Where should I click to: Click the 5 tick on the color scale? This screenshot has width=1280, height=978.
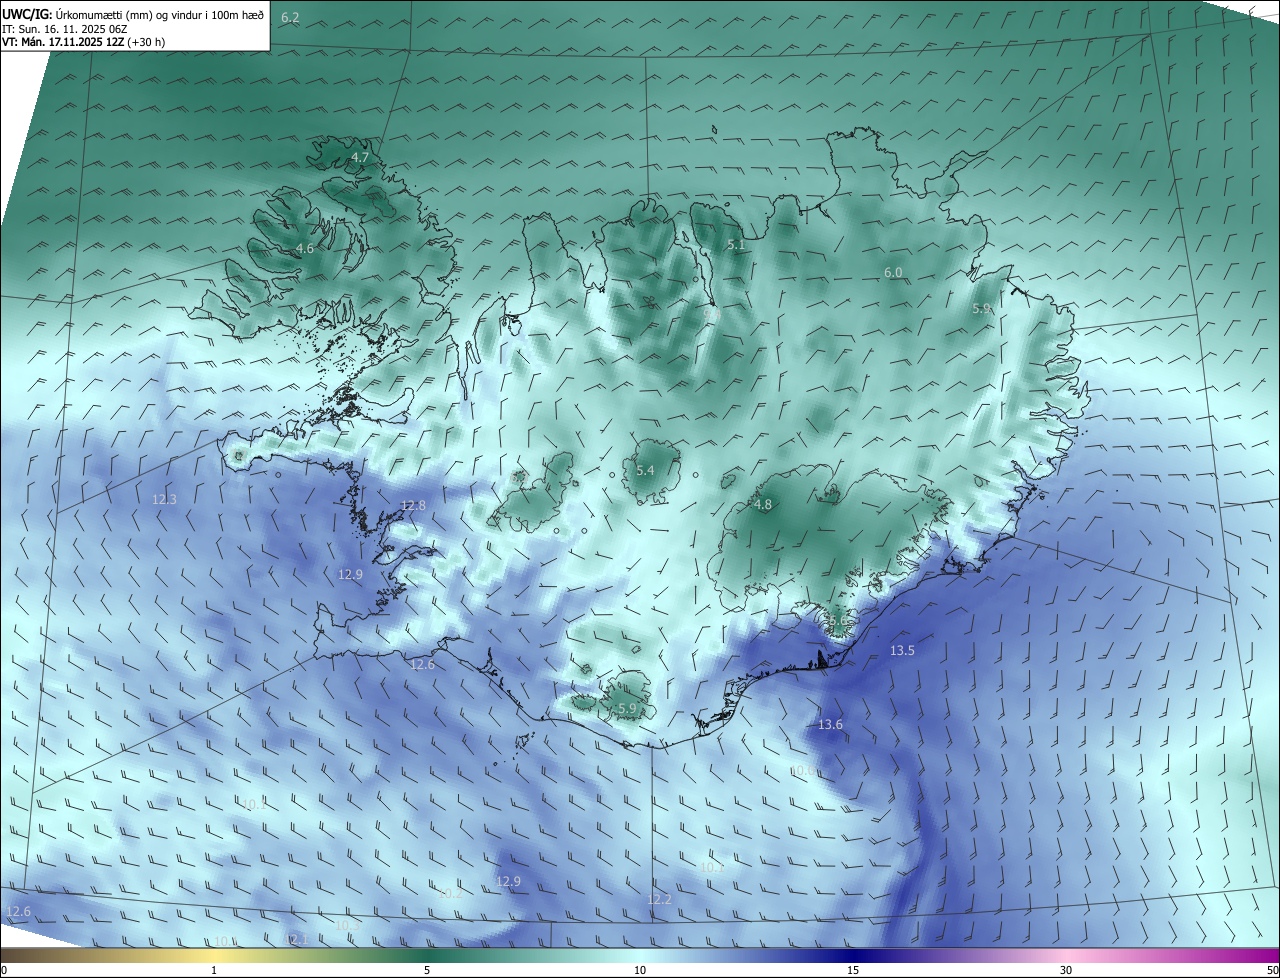[427, 970]
